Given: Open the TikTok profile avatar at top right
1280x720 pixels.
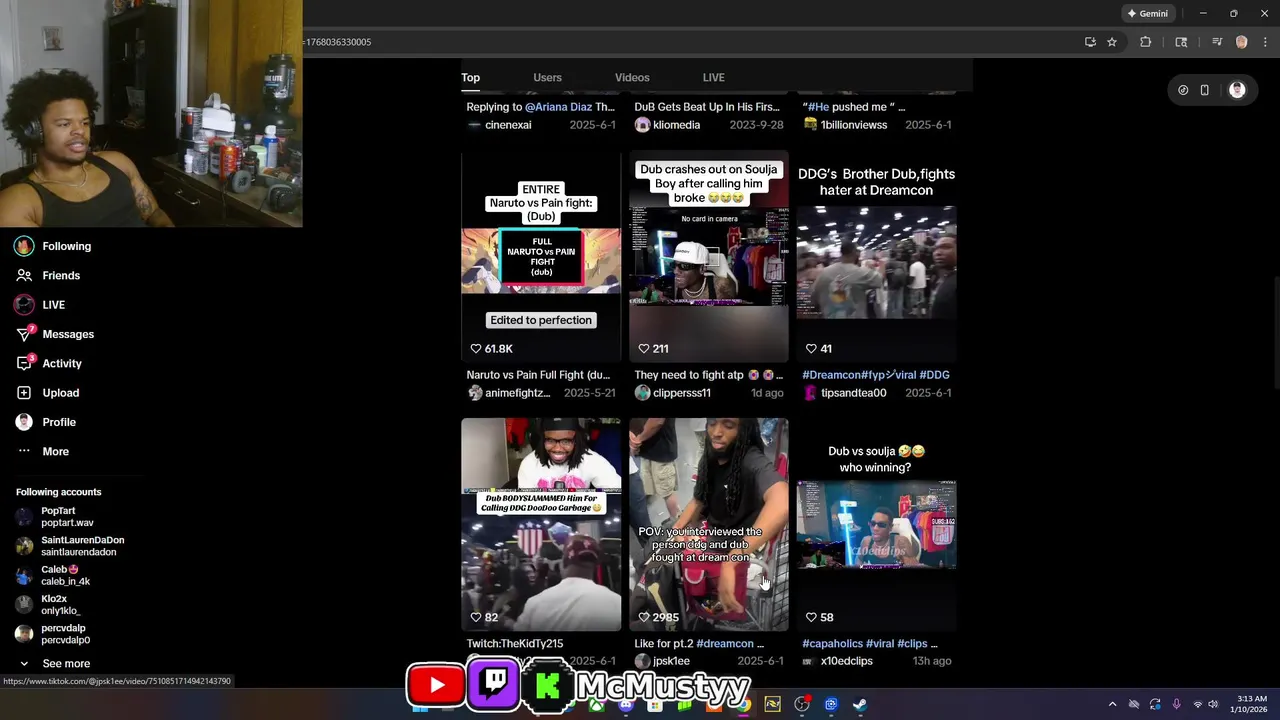Looking at the screenshot, I should pos(1237,90).
